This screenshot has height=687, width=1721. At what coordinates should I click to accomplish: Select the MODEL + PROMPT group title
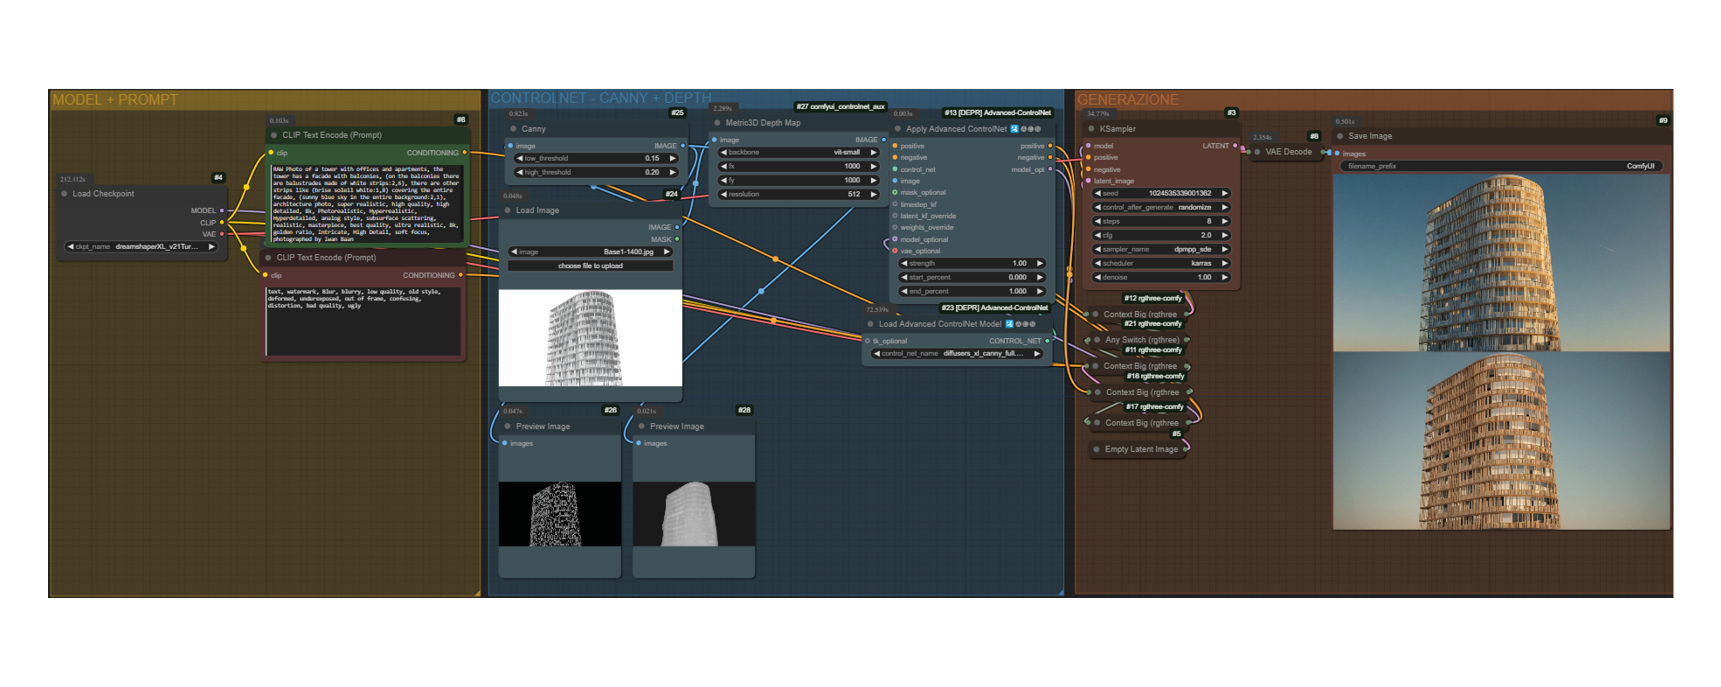click(x=115, y=100)
